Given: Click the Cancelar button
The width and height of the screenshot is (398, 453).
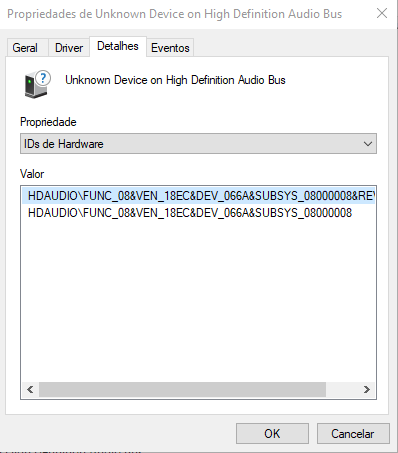Looking at the screenshot, I should pos(353,434).
